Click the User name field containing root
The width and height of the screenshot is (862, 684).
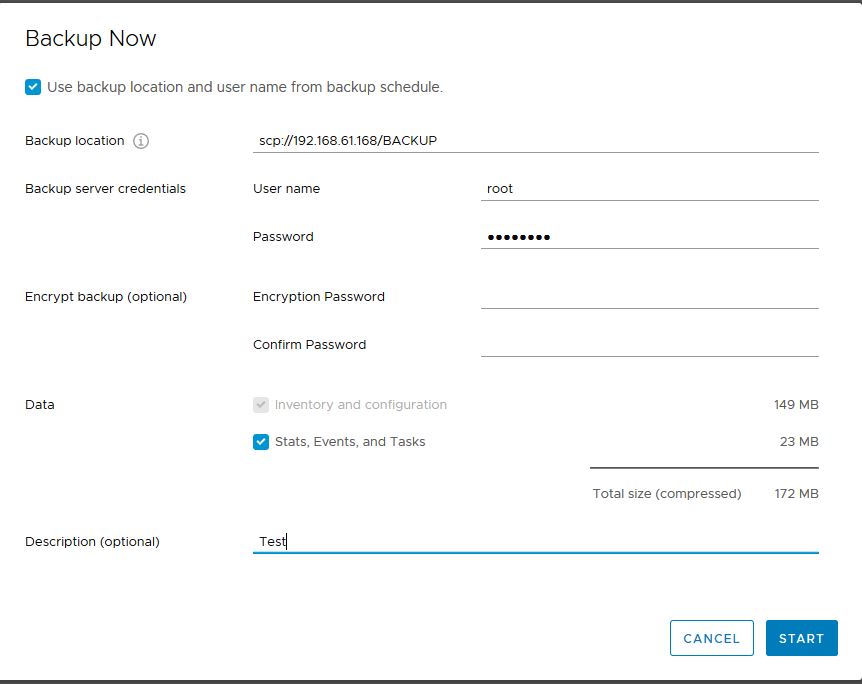pos(650,189)
